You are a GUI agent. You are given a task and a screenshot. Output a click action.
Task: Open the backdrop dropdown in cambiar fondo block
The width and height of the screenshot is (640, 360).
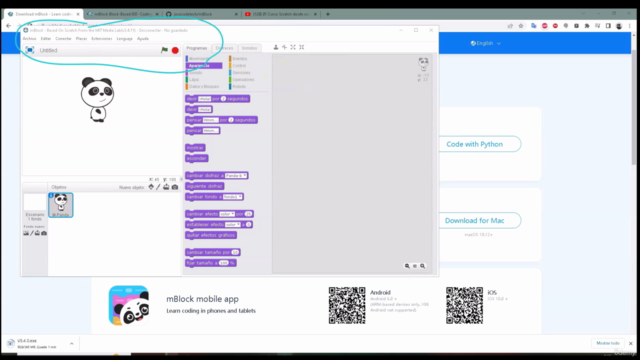pyautogui.click(x=232, y=197)
